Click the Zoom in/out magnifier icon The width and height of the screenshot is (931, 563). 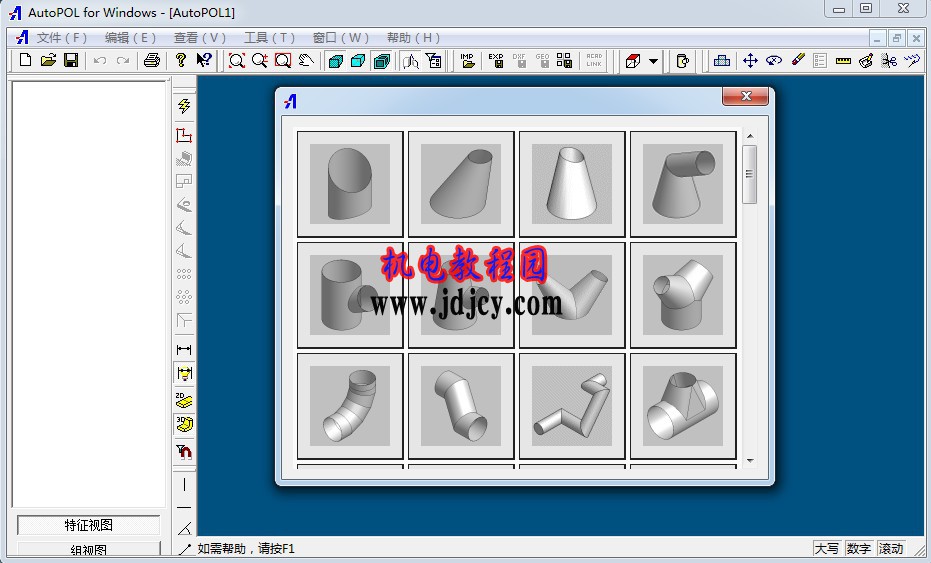point(259,61)
